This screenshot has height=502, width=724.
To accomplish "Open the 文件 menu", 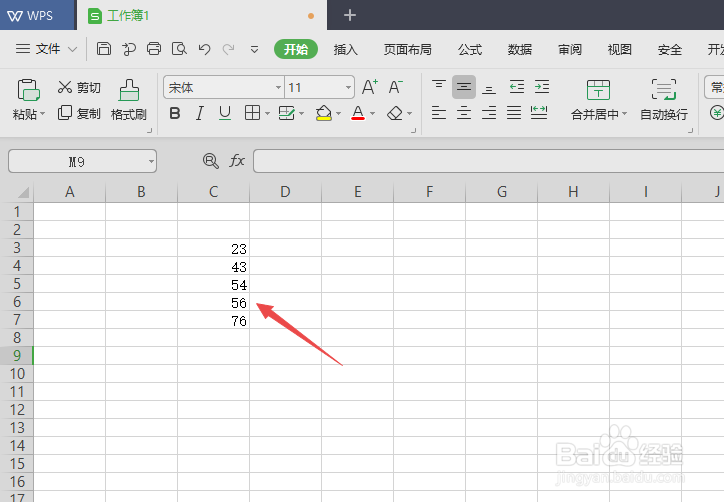I will 48,49.
